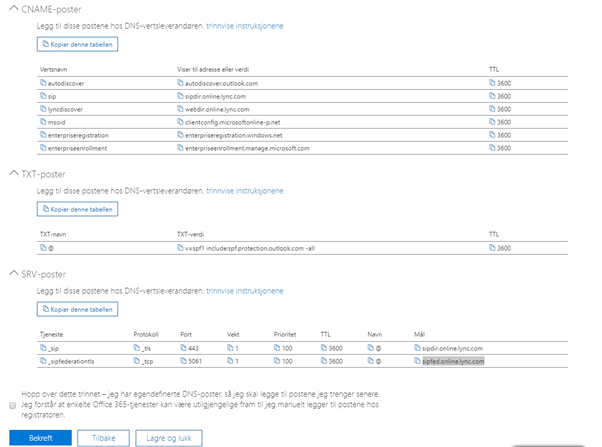Copy enterpriseregistration.windows.net value

click(x=180, y=135)
